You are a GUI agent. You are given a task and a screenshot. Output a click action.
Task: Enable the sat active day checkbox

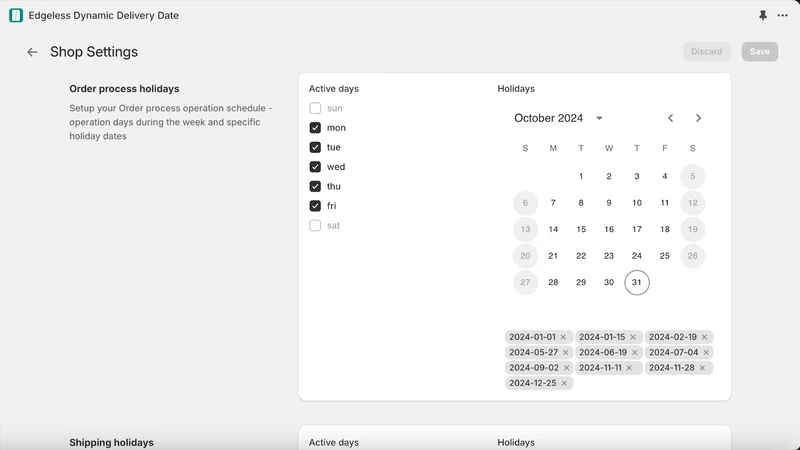tap(315, 226)
